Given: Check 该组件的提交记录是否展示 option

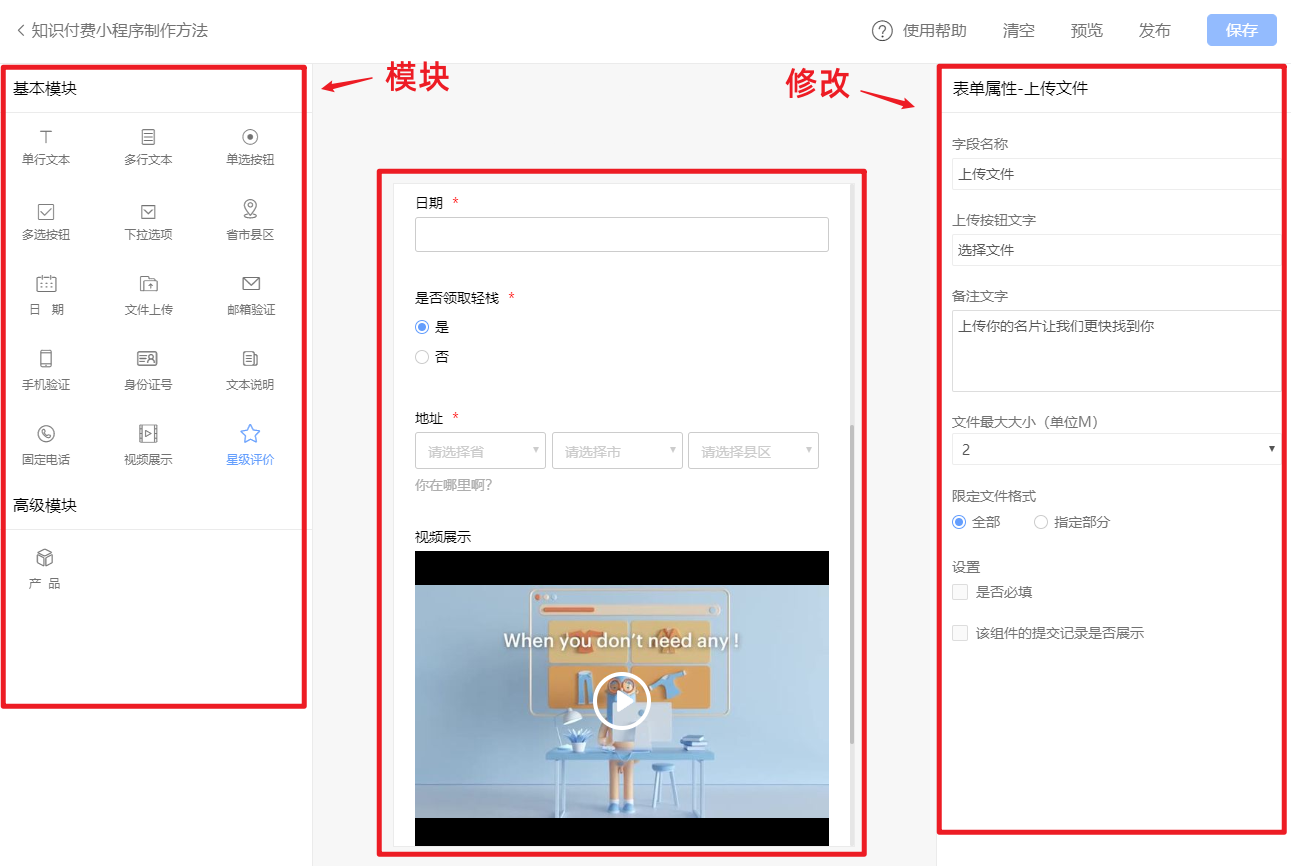Looking at the screenshot, I should pos(960,632).
